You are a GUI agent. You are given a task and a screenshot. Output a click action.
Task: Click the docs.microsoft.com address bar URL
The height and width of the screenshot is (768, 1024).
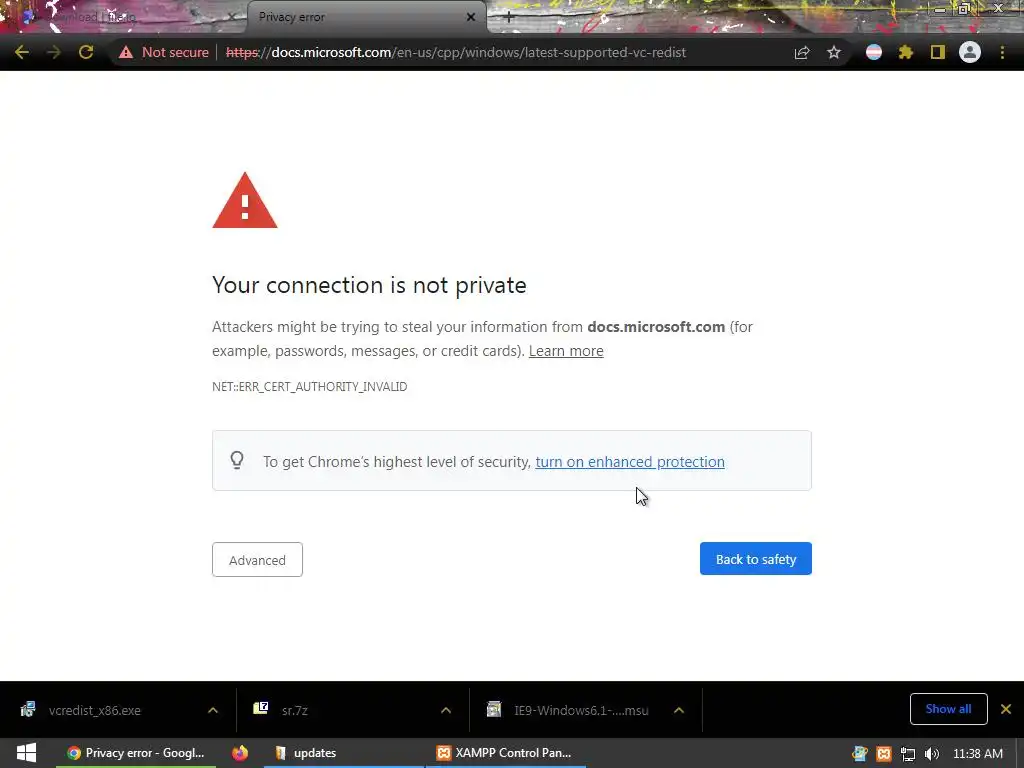pyautogui.click(x=456, y=52)
